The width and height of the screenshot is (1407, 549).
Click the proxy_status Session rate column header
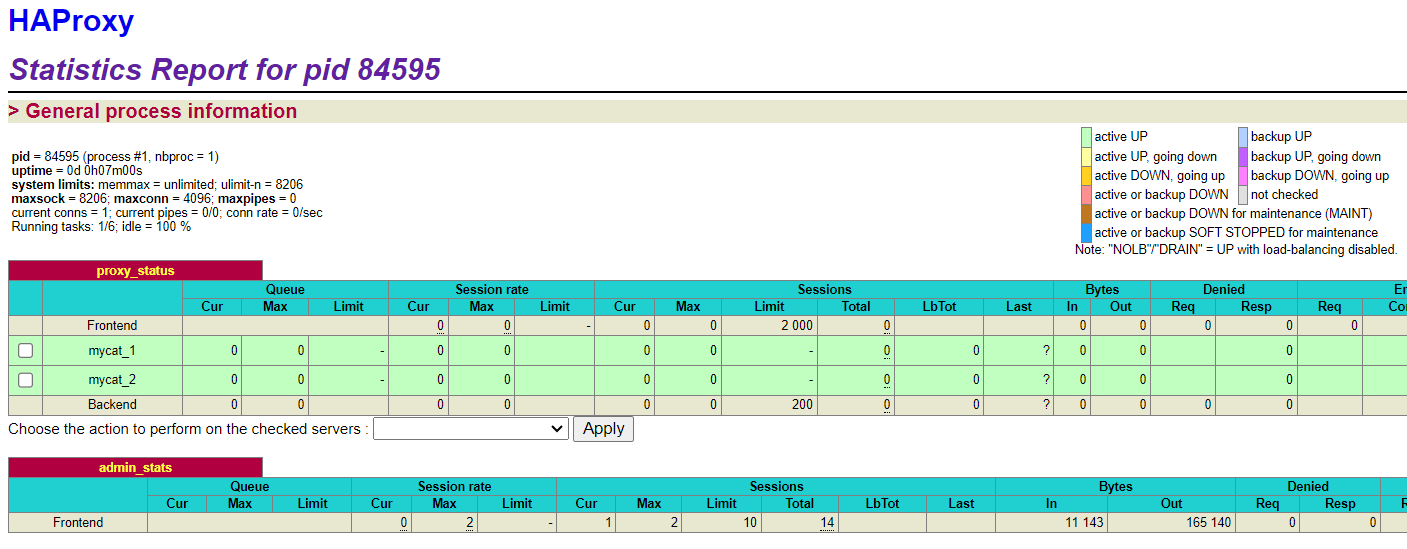[x=491, y=289]
